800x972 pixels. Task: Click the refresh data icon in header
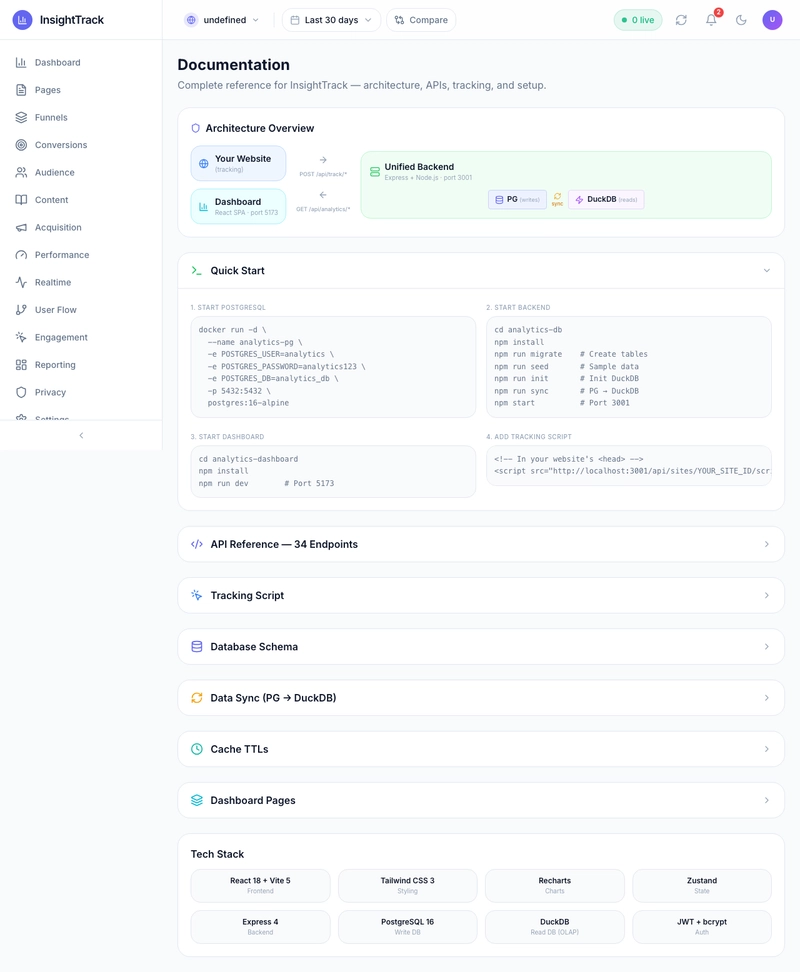click(x=681, y=20)
